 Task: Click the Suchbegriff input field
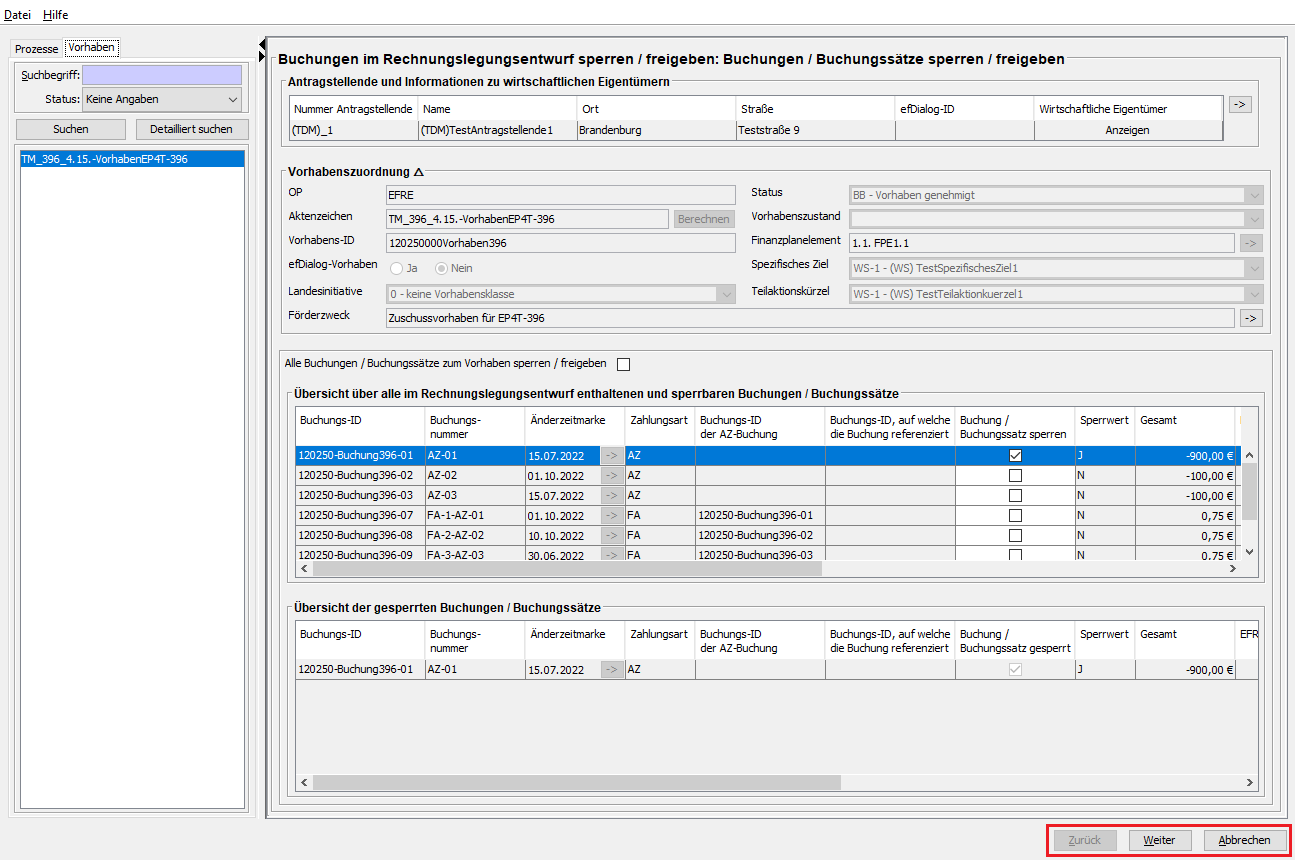click(162, 75)
